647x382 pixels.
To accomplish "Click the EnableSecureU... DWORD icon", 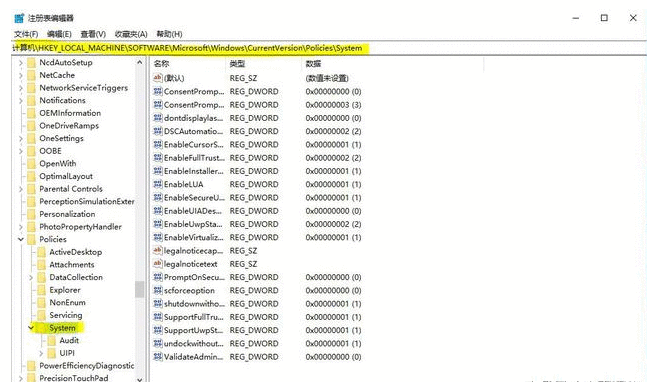I will pyautogui.click(x=157, y=197).
